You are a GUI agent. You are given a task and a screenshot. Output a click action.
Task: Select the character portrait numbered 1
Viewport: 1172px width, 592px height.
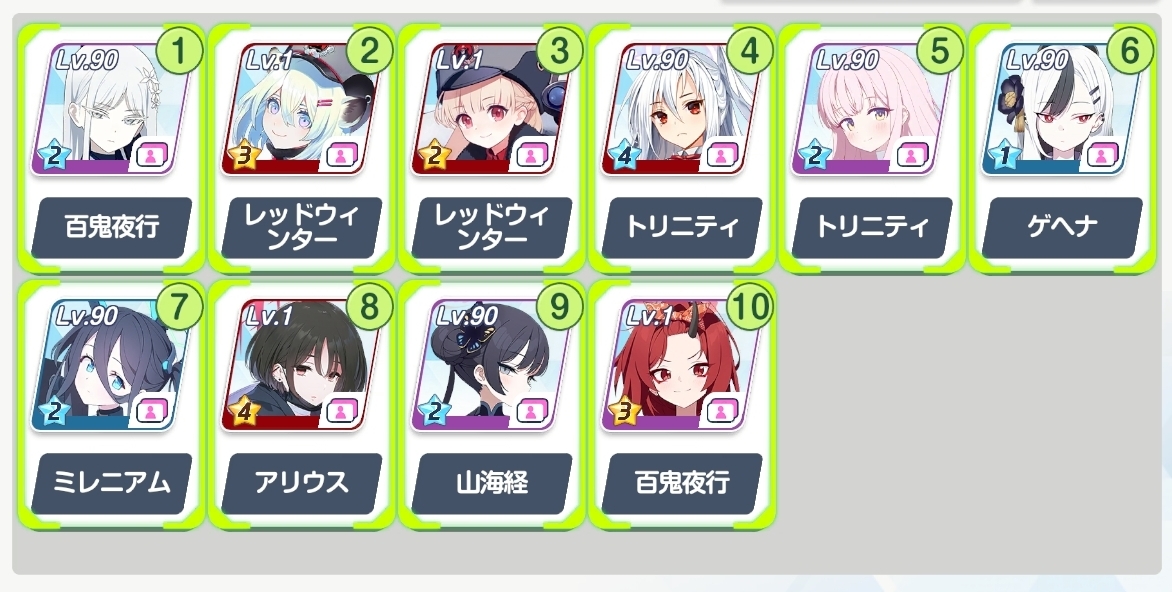[111, 108]
